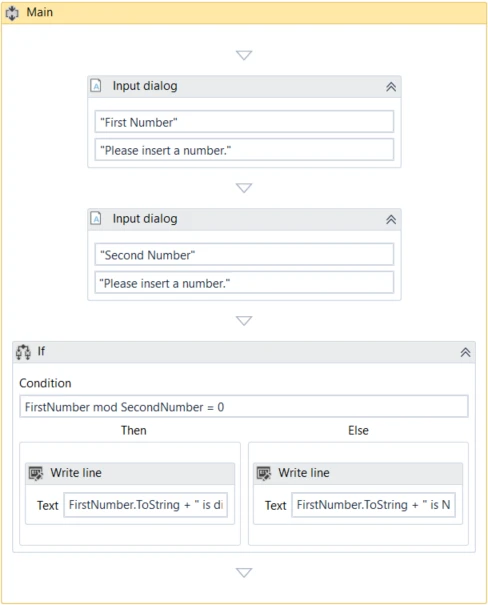Click the Main sequence icon
488x605 pixels.
click(12, 13)
